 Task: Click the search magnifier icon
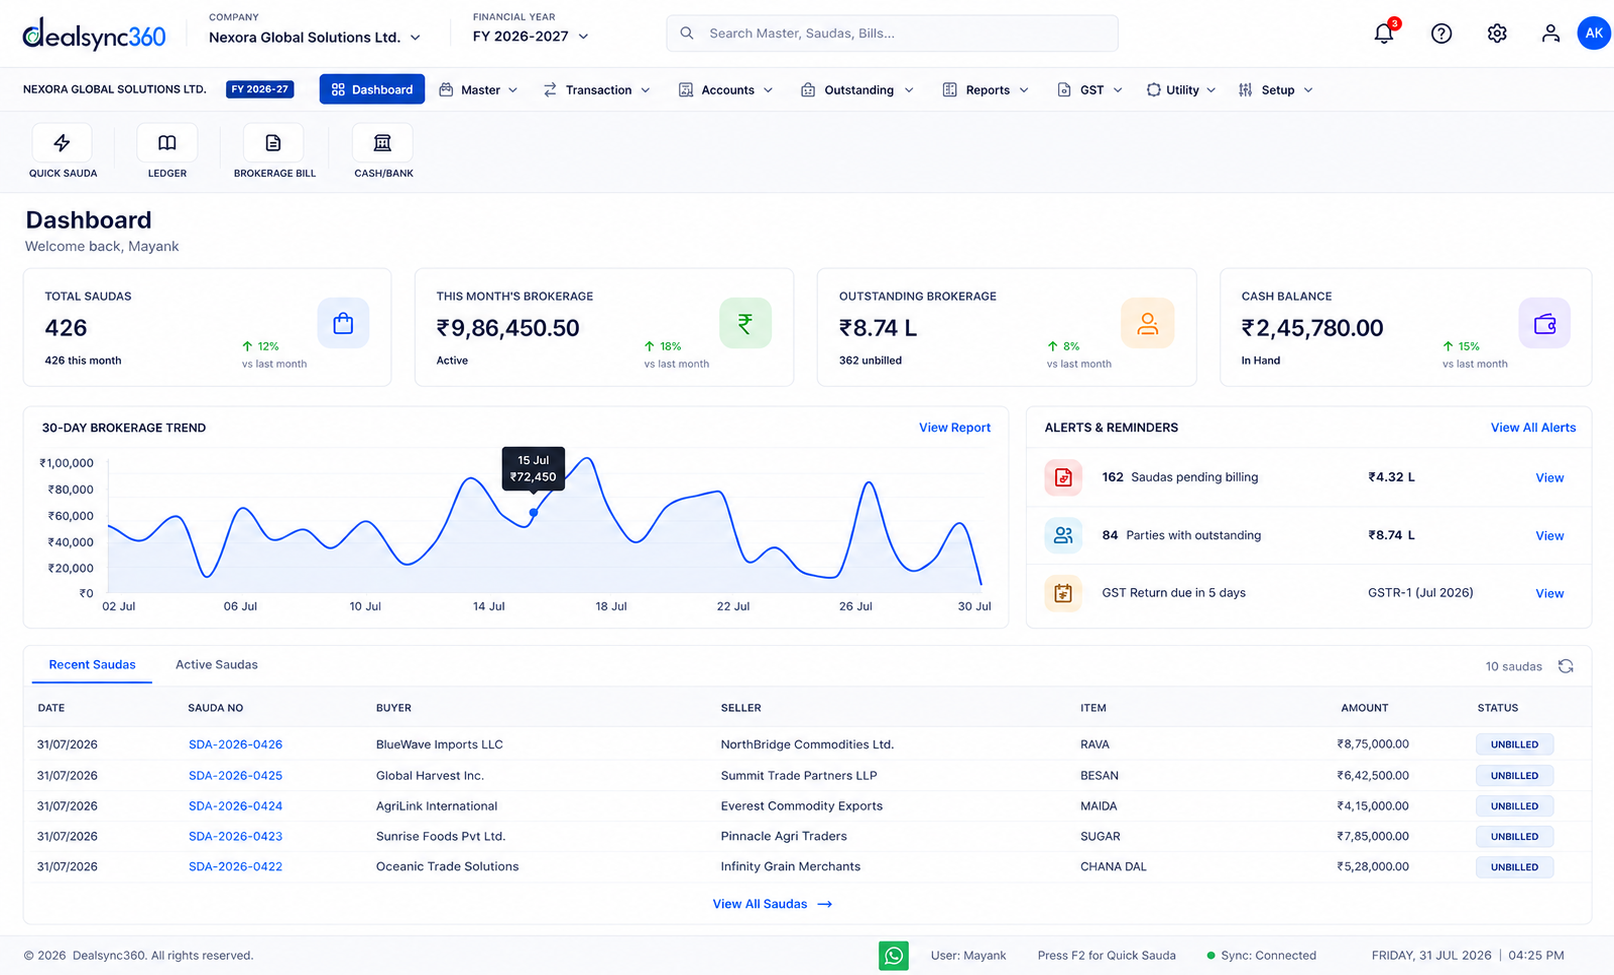point(687,33)
